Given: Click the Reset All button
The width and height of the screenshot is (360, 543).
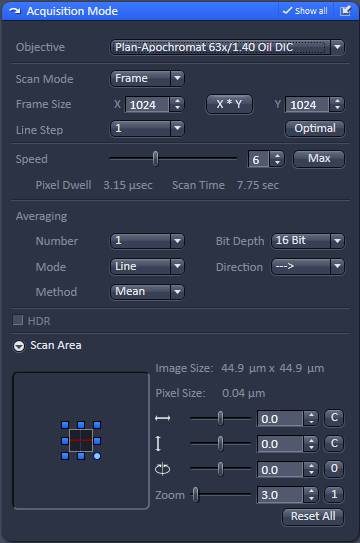Looking at the screenshot, I should [x=313, y=517].
